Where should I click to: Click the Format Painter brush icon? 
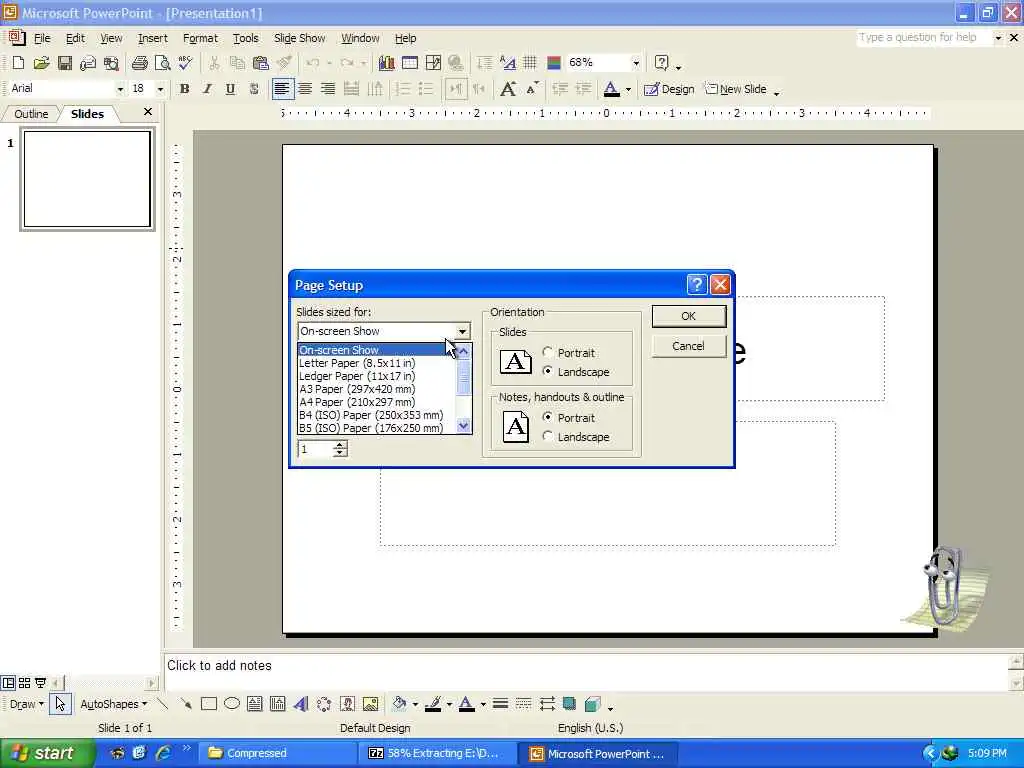point(284,63)
